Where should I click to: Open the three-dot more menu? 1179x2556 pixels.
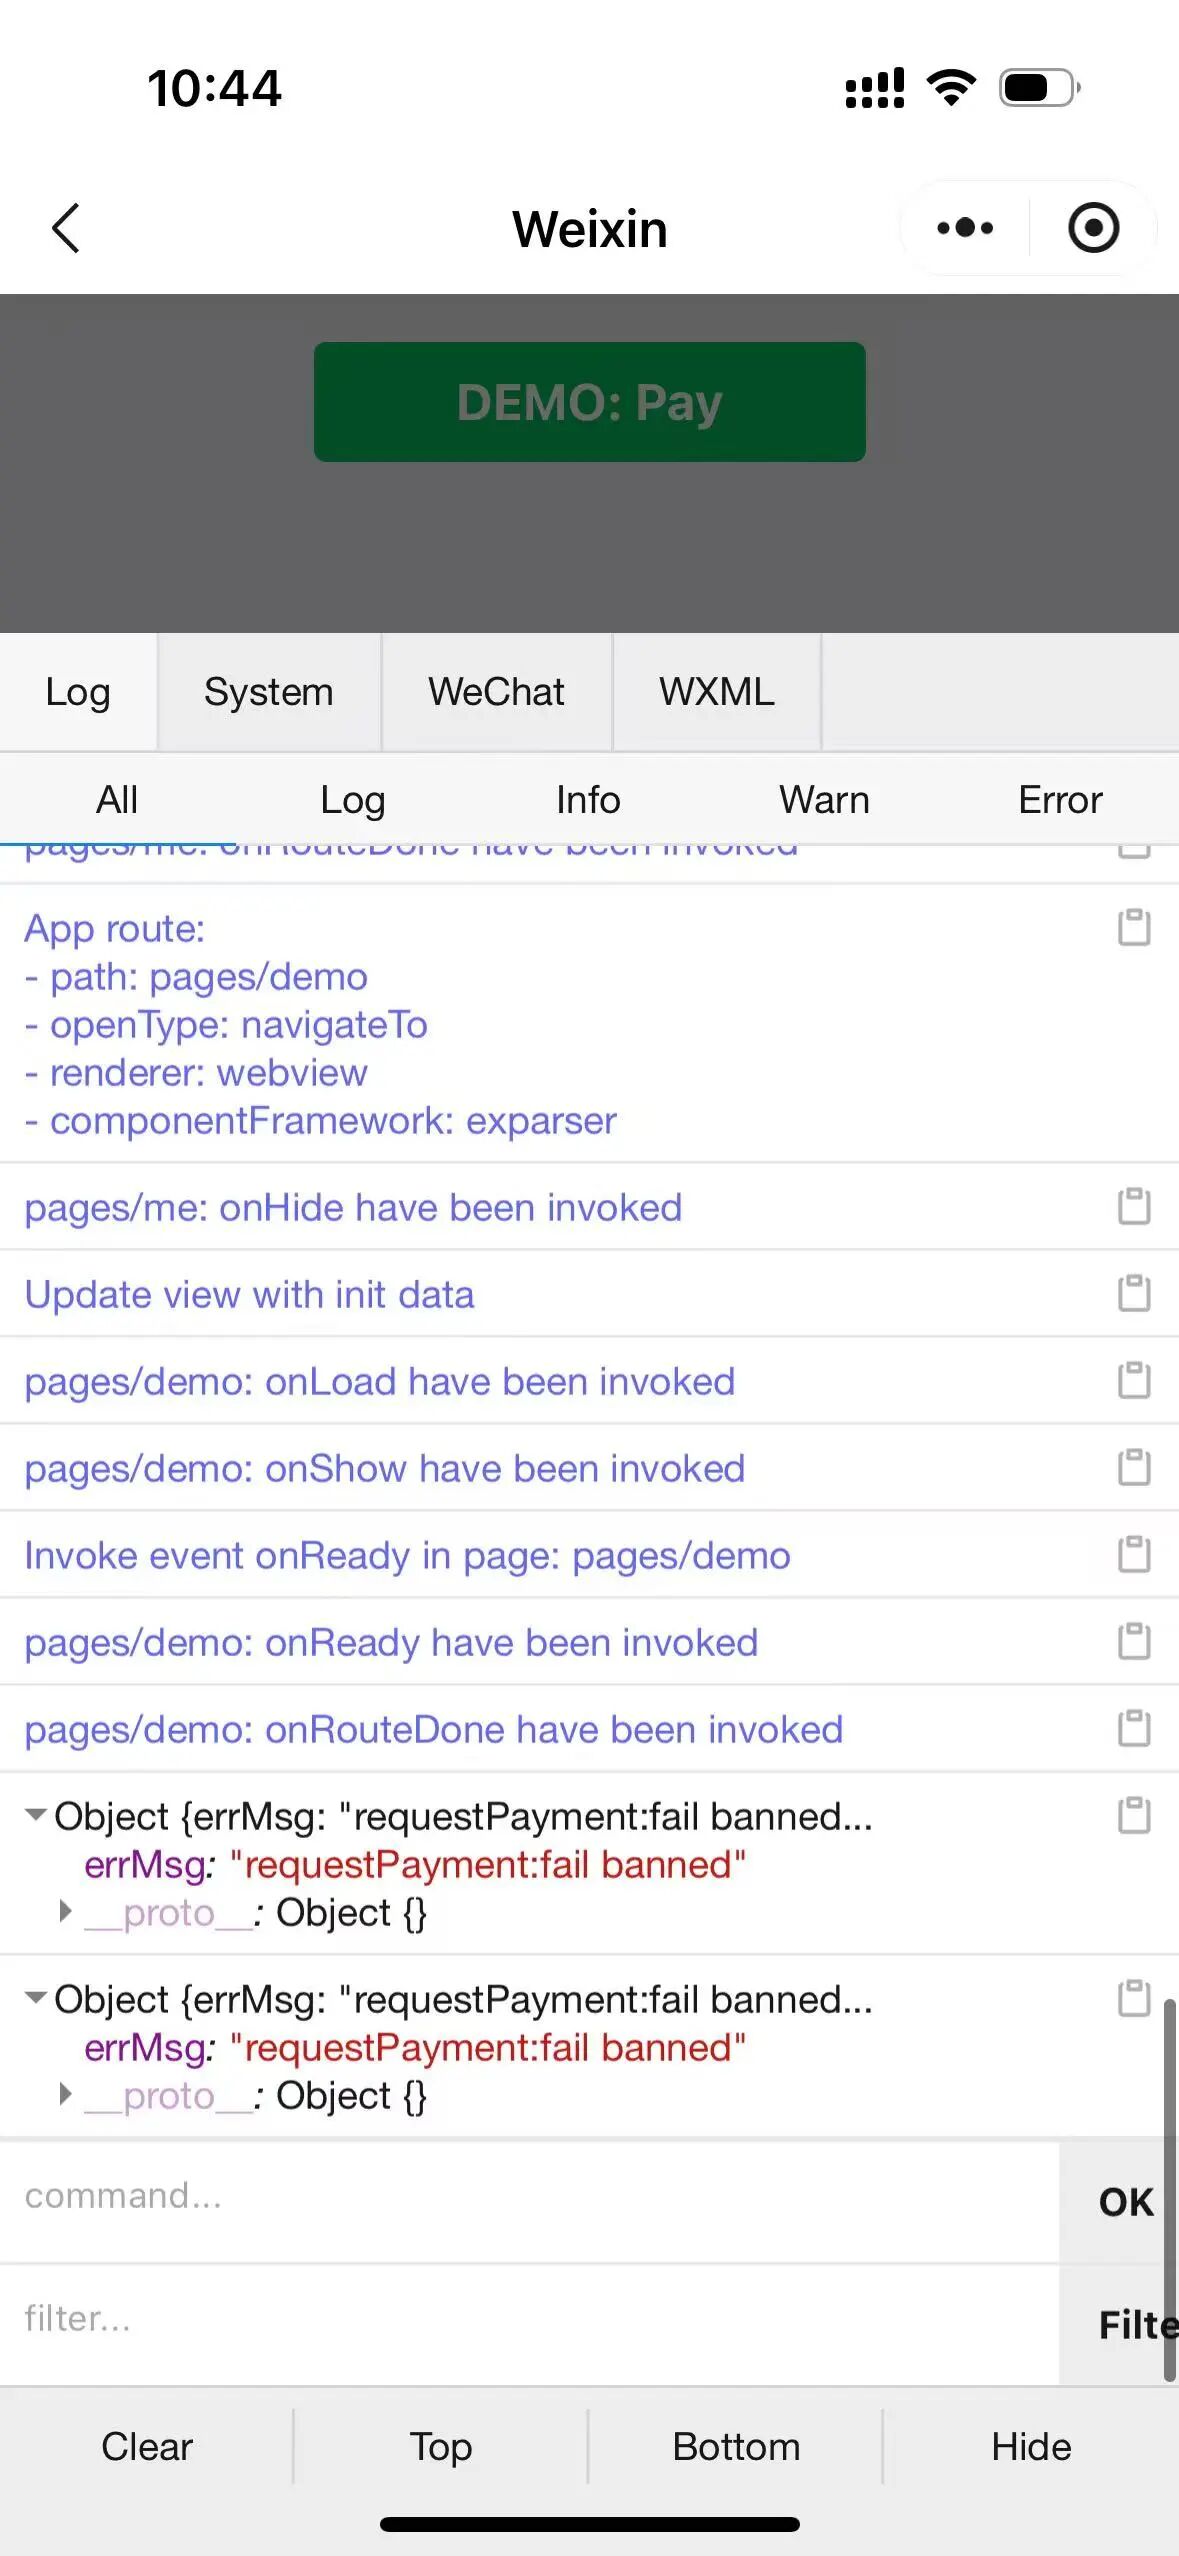click(965, 228)
